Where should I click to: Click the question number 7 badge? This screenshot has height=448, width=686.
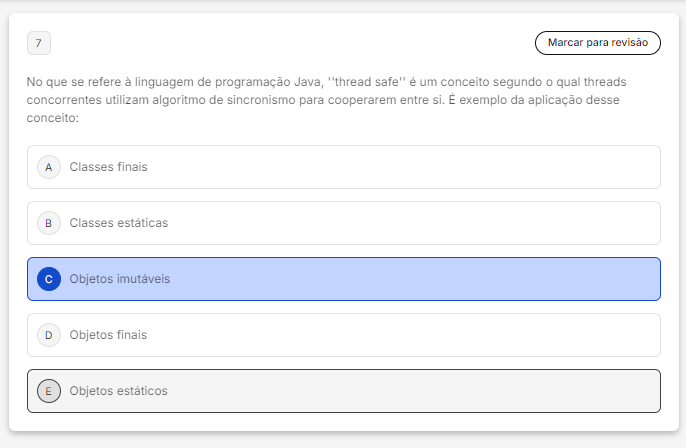(x=38, y=43)
